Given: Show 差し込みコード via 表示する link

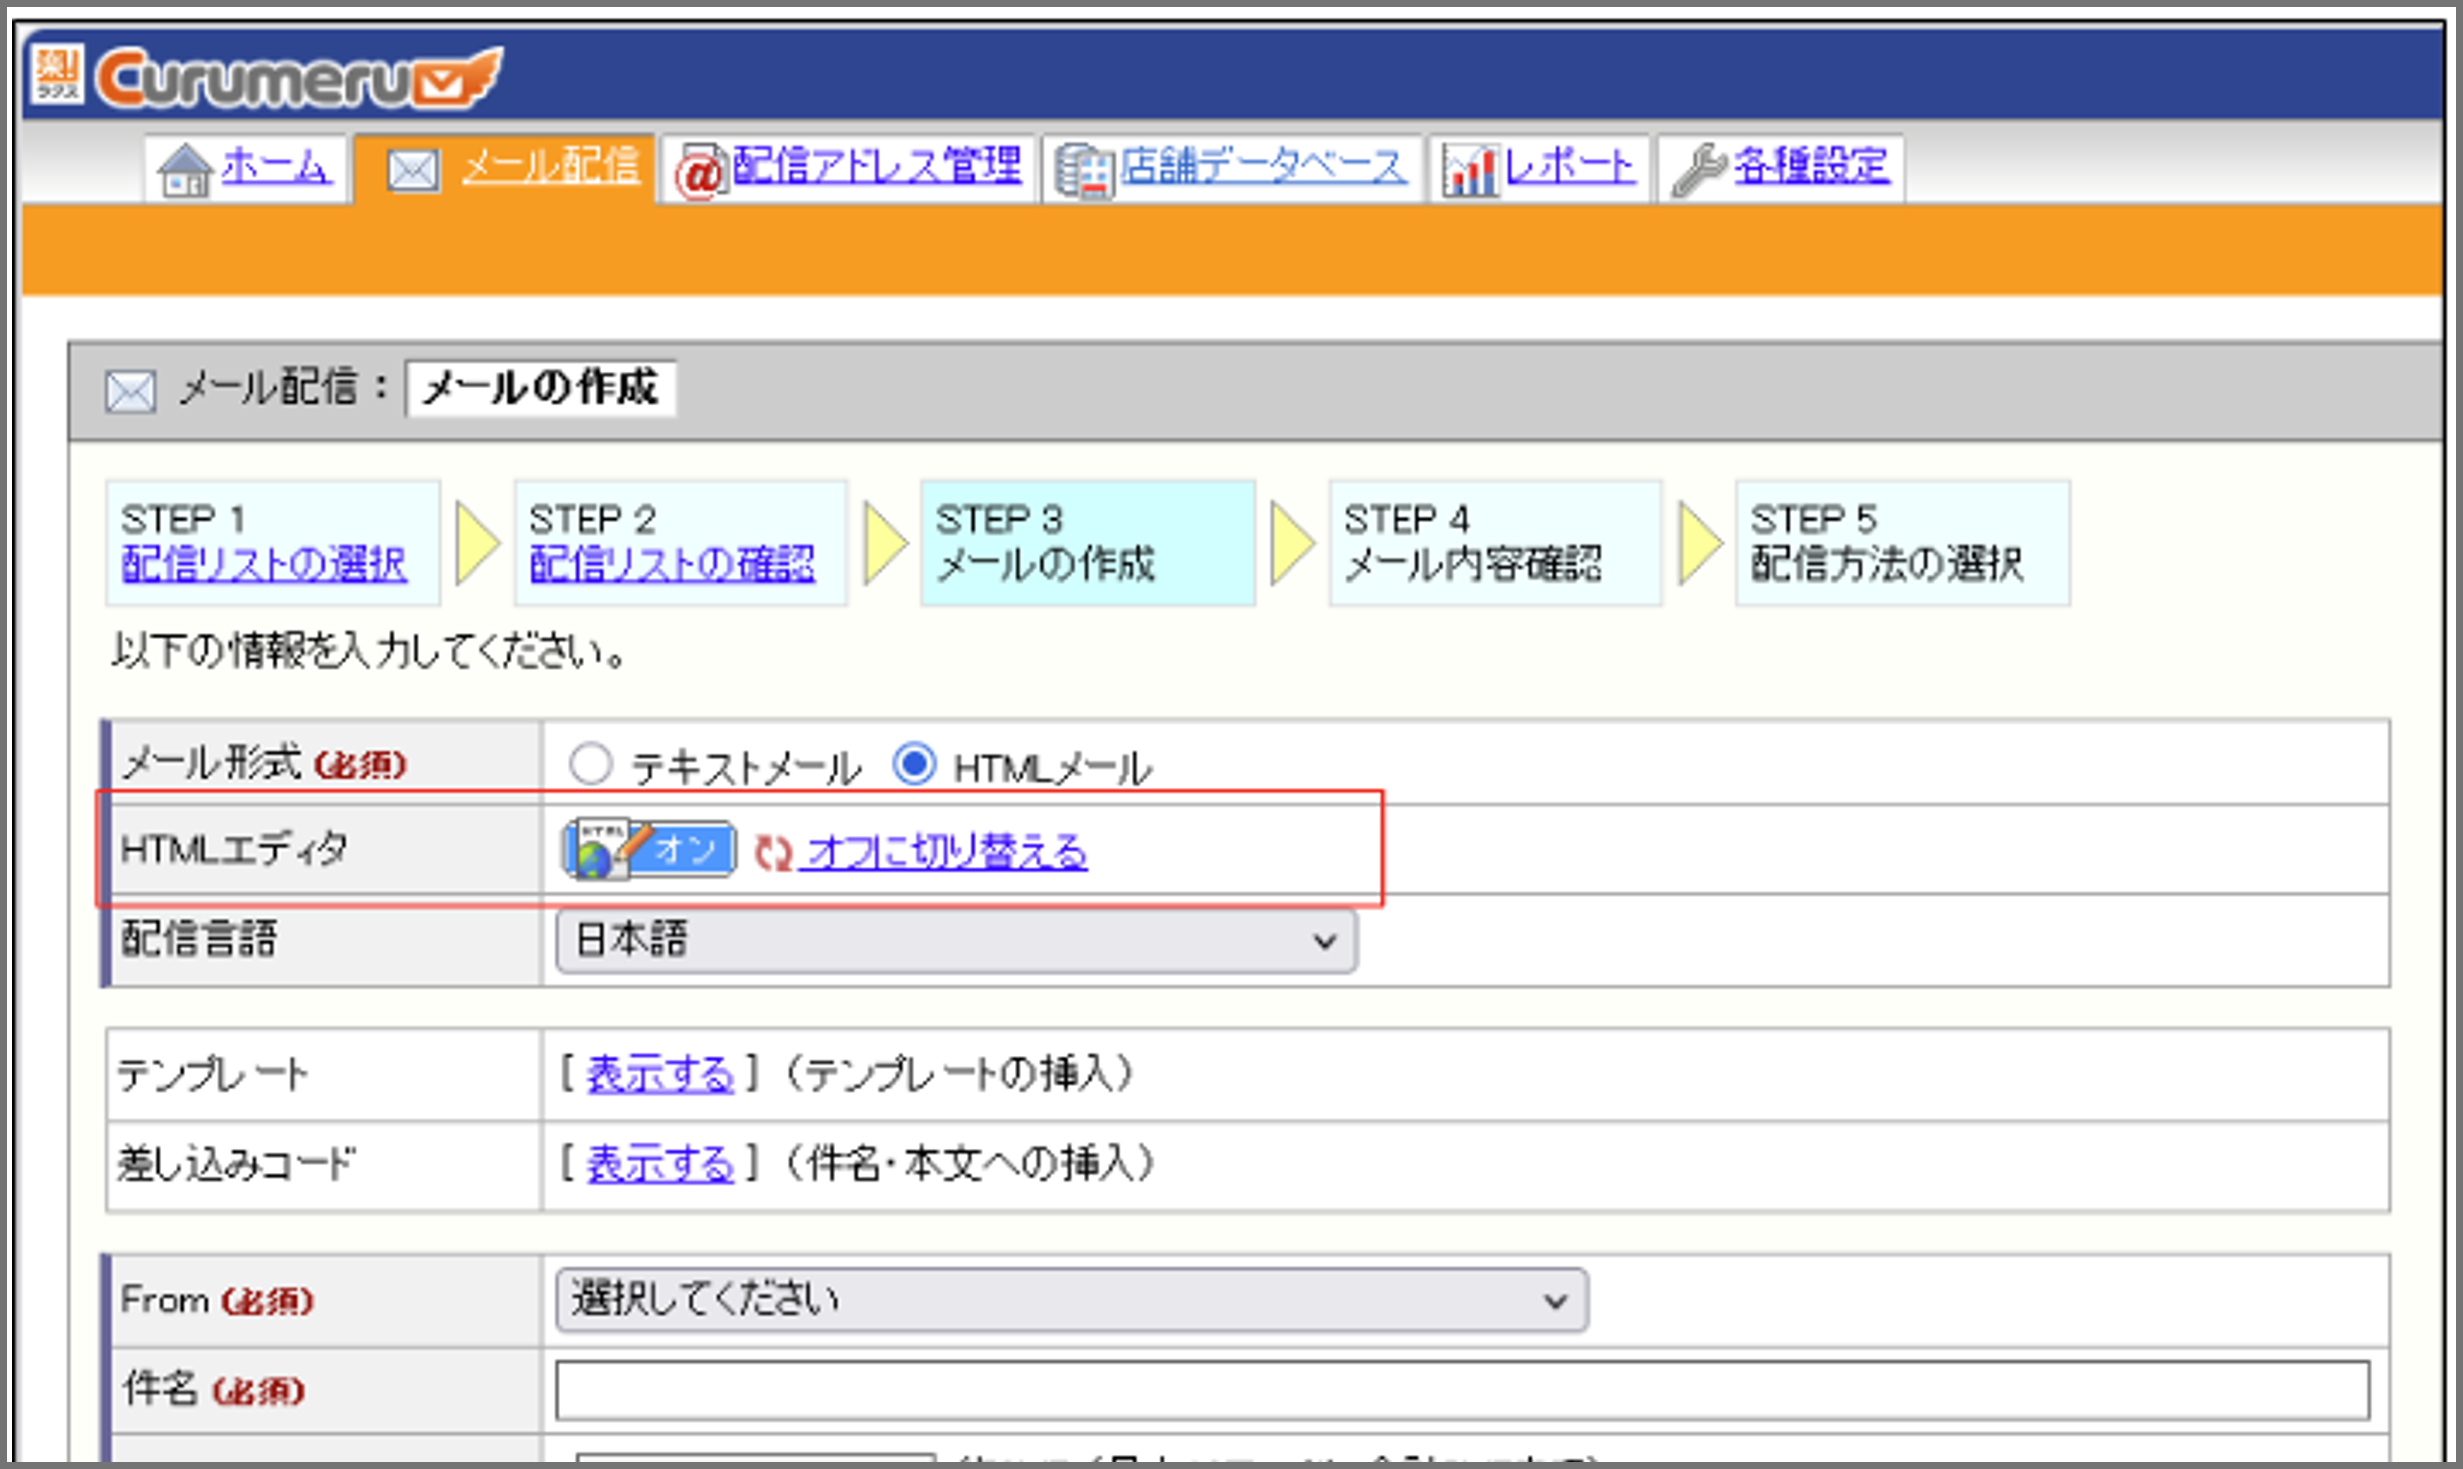Looking at the screenshot, I should (x=660, y=1164).
